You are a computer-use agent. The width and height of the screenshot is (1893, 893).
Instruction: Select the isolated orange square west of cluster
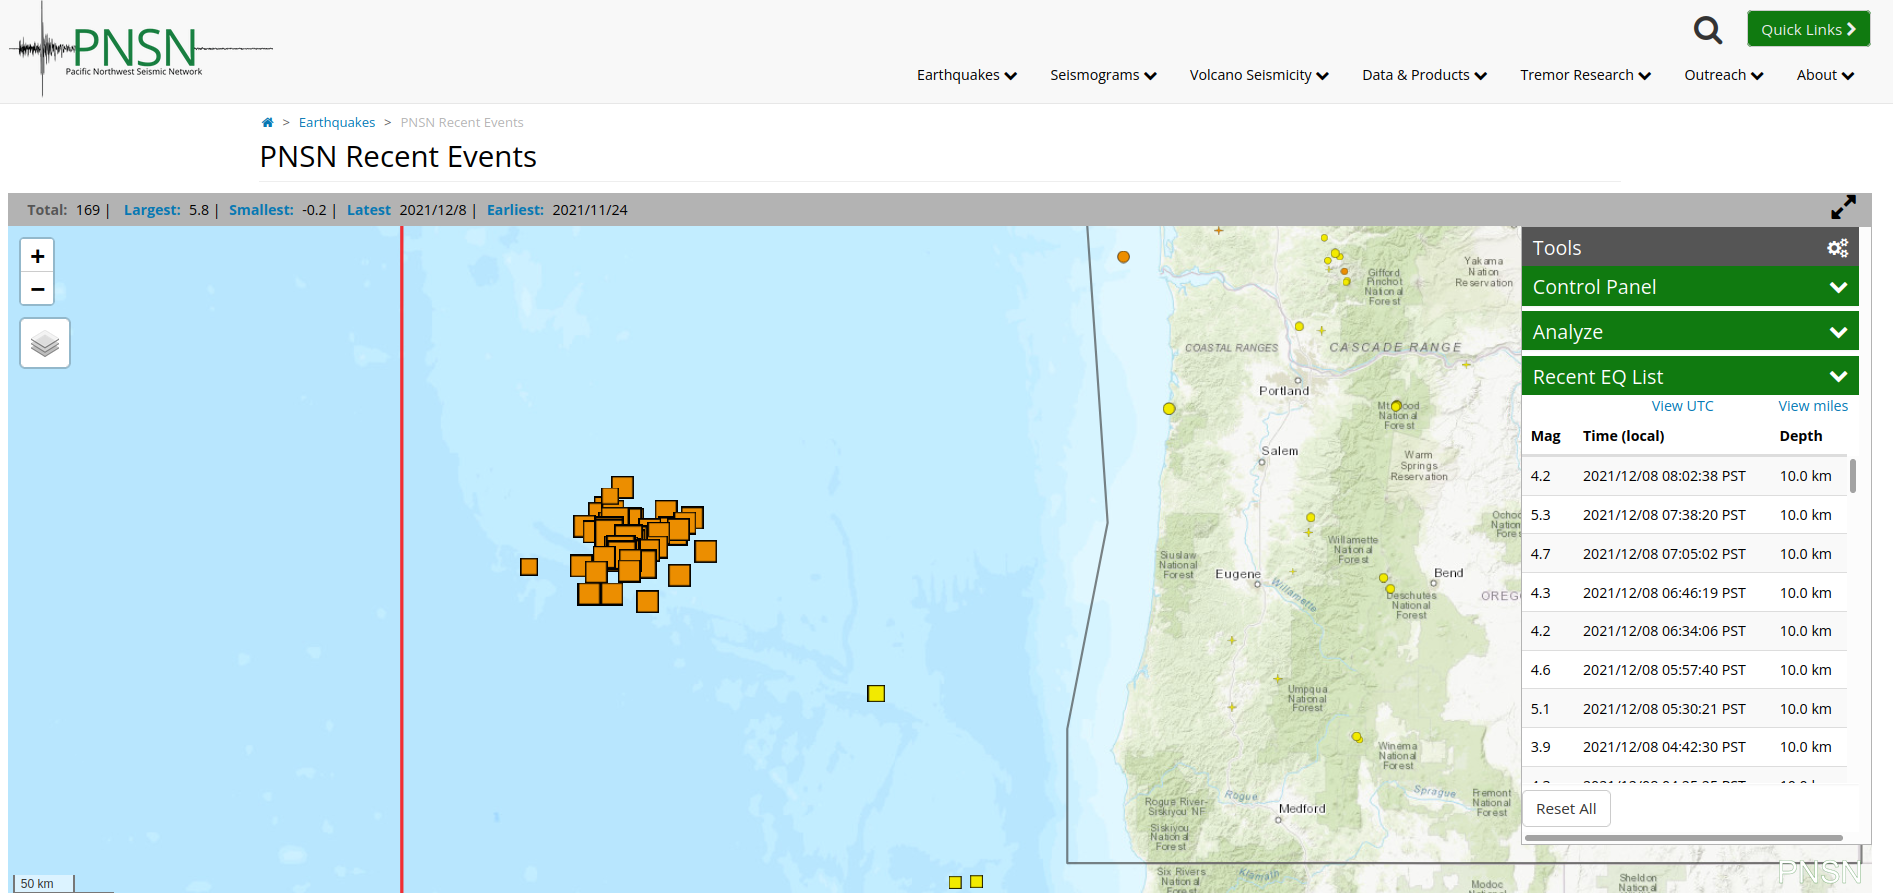529,567
